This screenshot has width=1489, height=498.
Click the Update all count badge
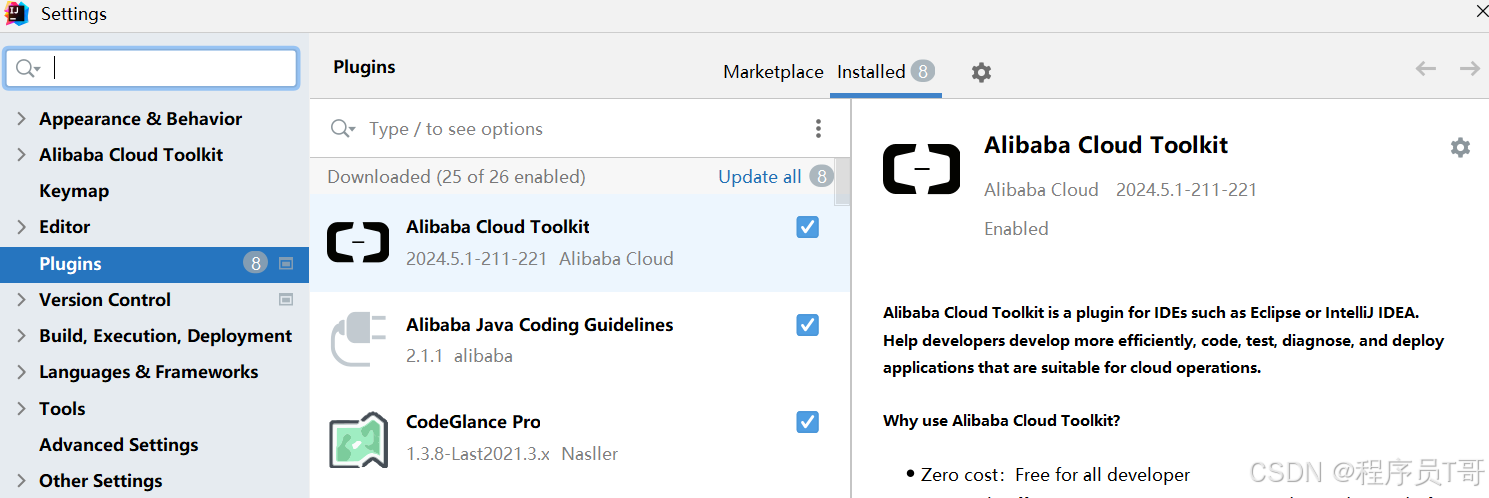pos(821,176)
